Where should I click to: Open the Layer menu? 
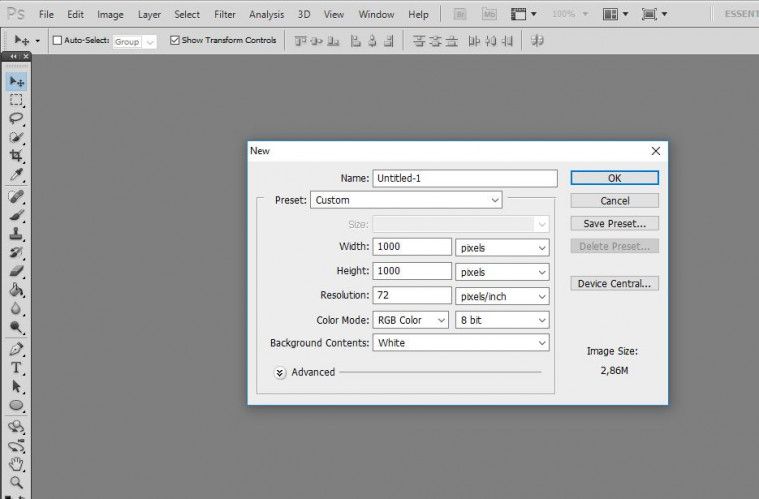149,15
